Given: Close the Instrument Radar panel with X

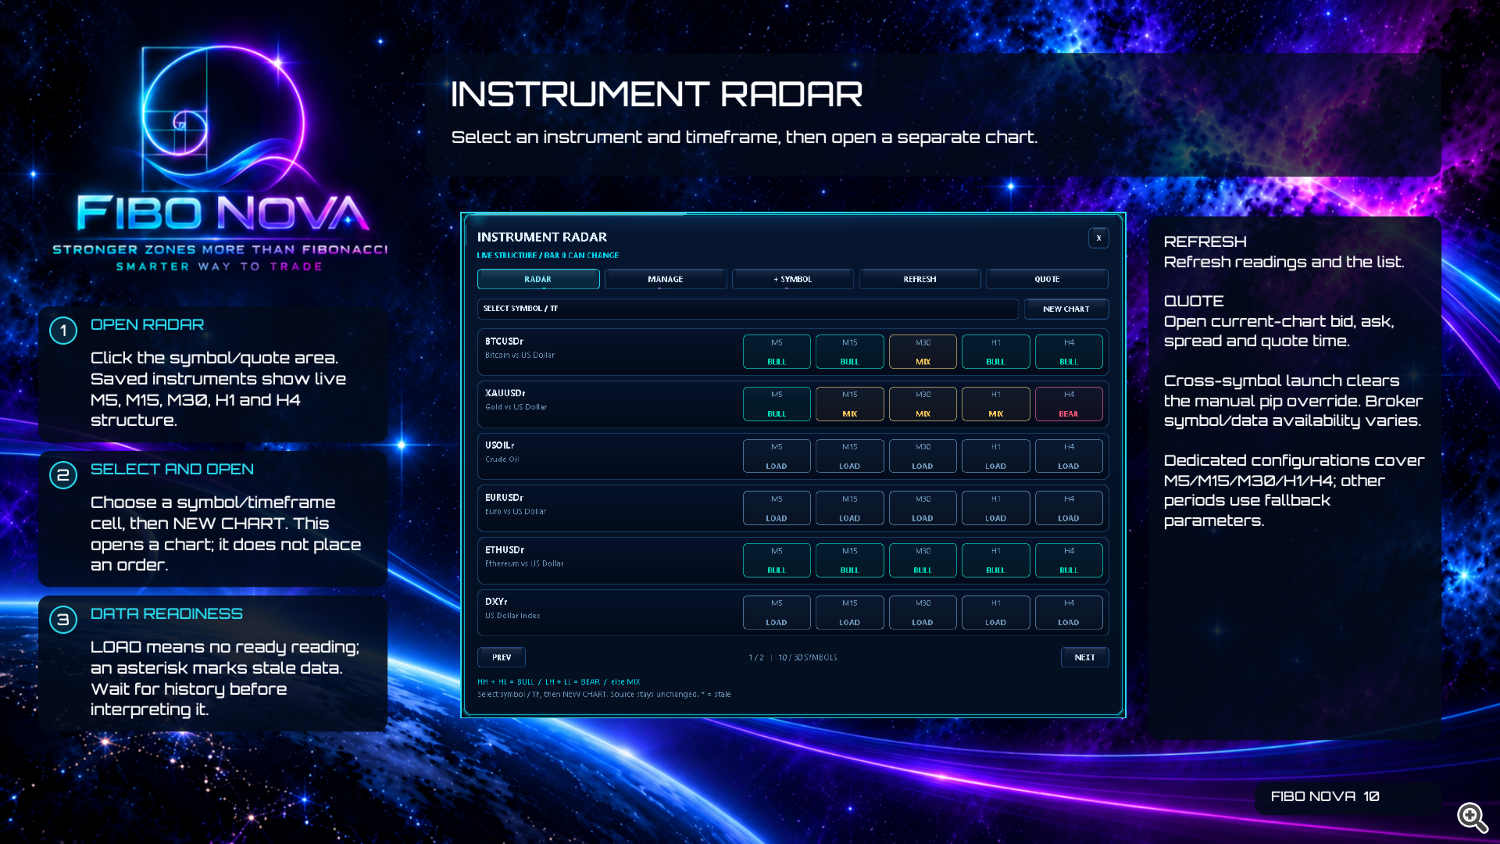Looking at the screenshot, I should coord(1098,238).
